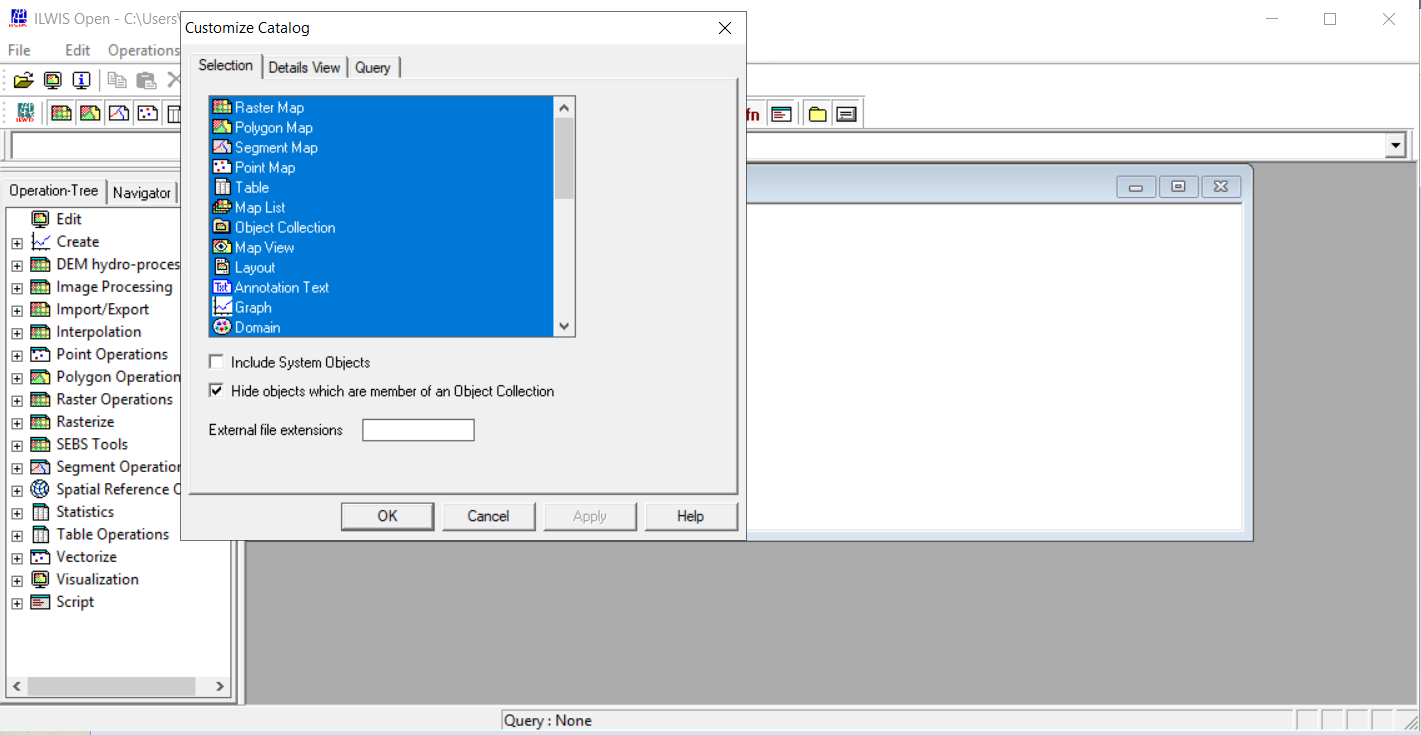Viewport: 1421px width, 735px height.
Task: Click object list scroll down arrow
Action: [564, 326]
